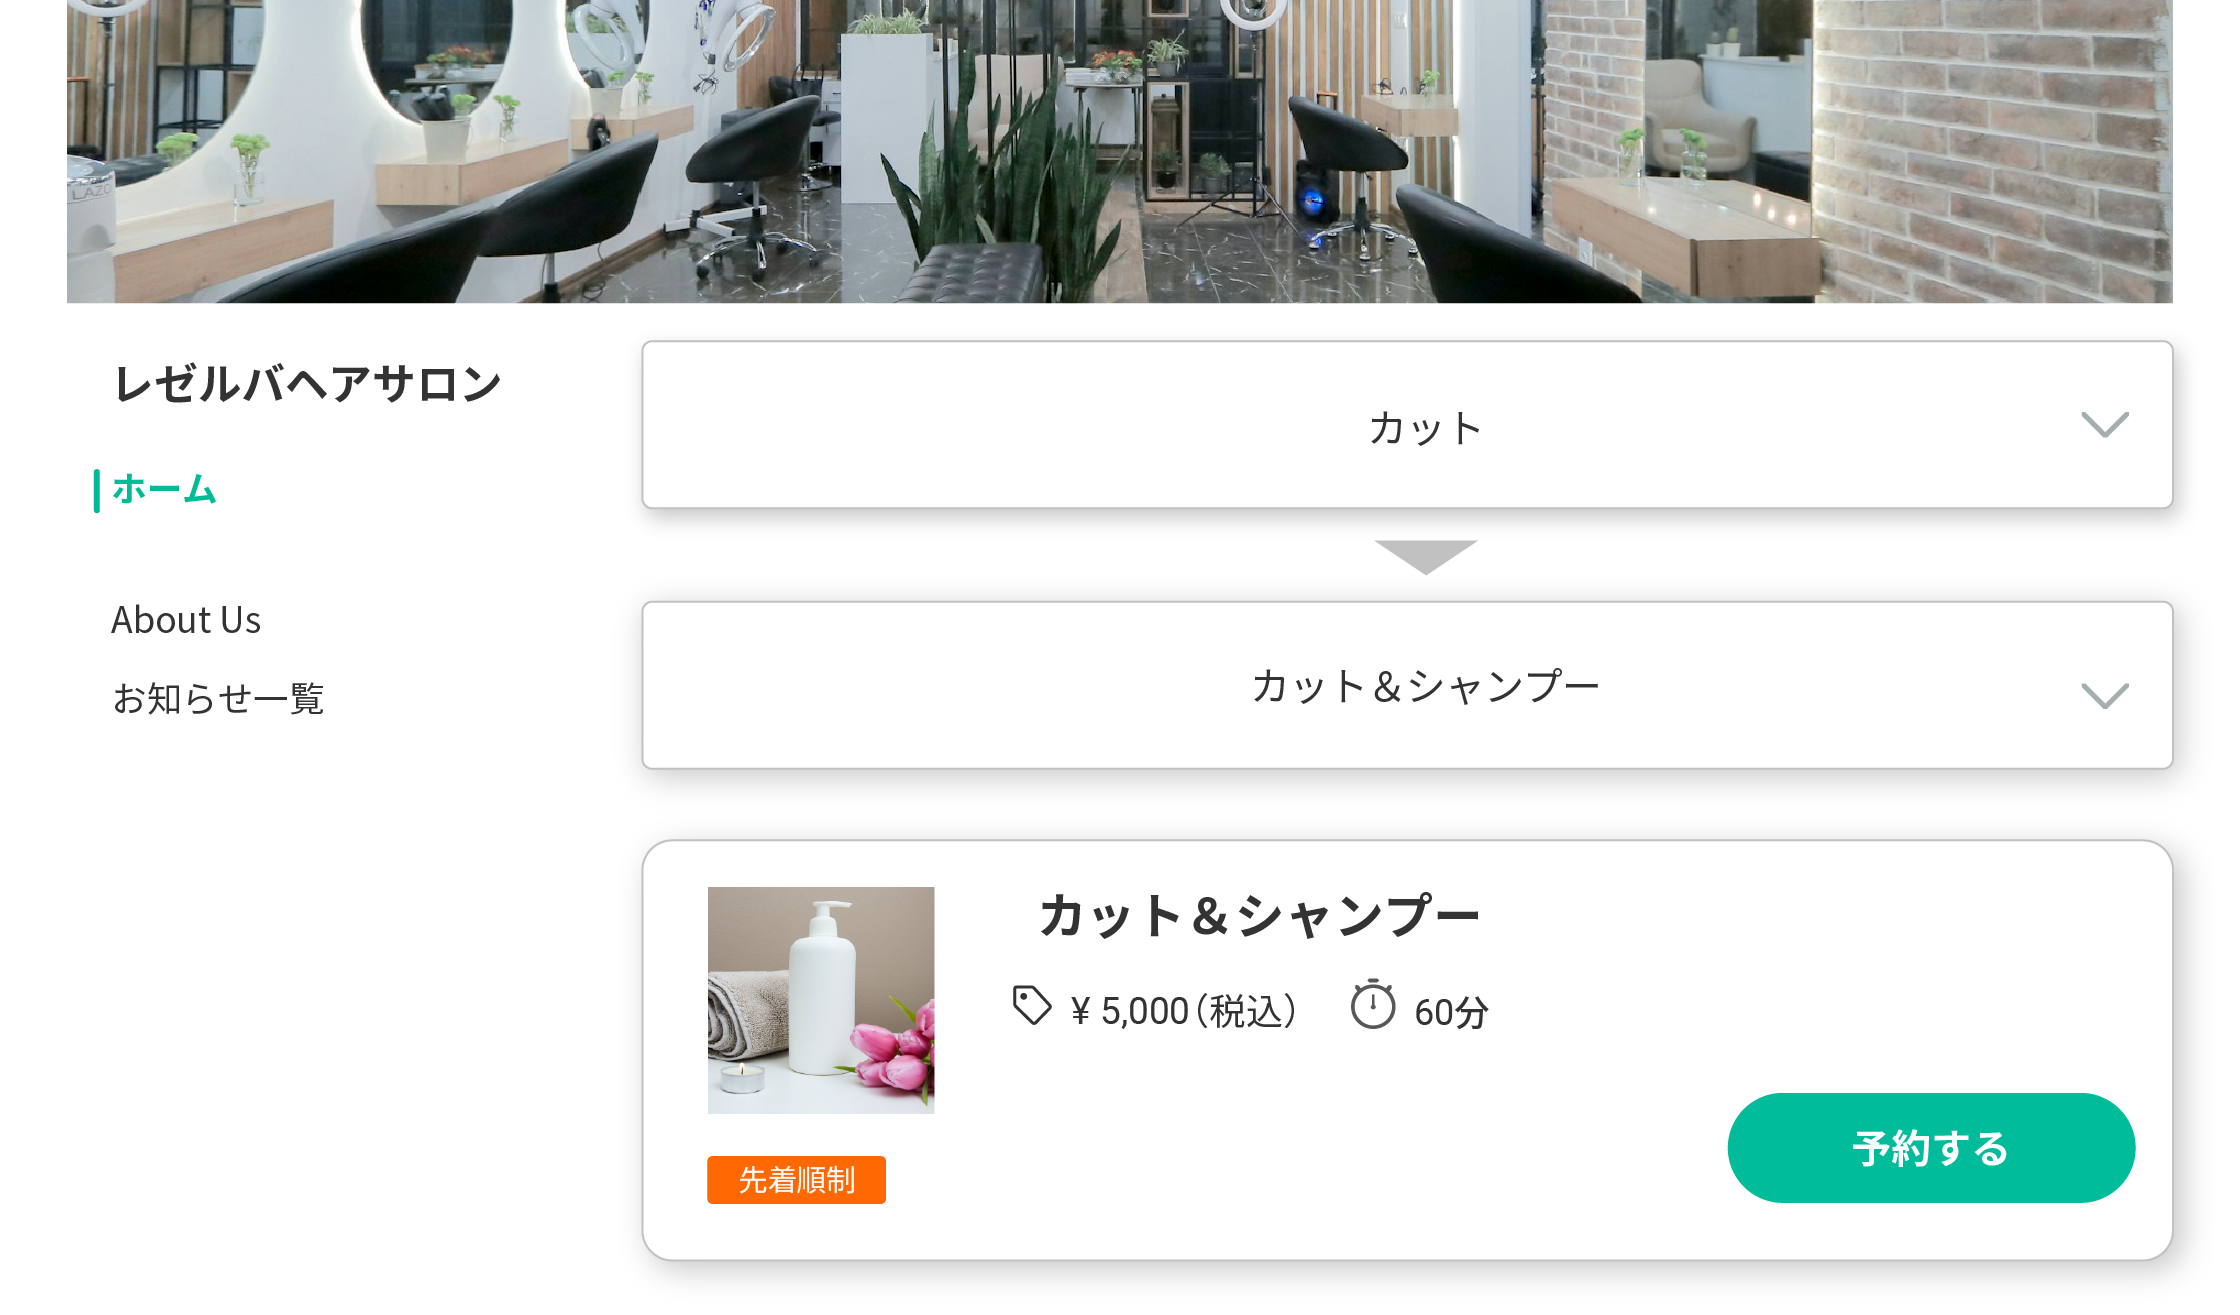The width and height of the screenshot is (2240, 1315).
Task: Click the price tag icon
Action: tap(1032, 1006)
